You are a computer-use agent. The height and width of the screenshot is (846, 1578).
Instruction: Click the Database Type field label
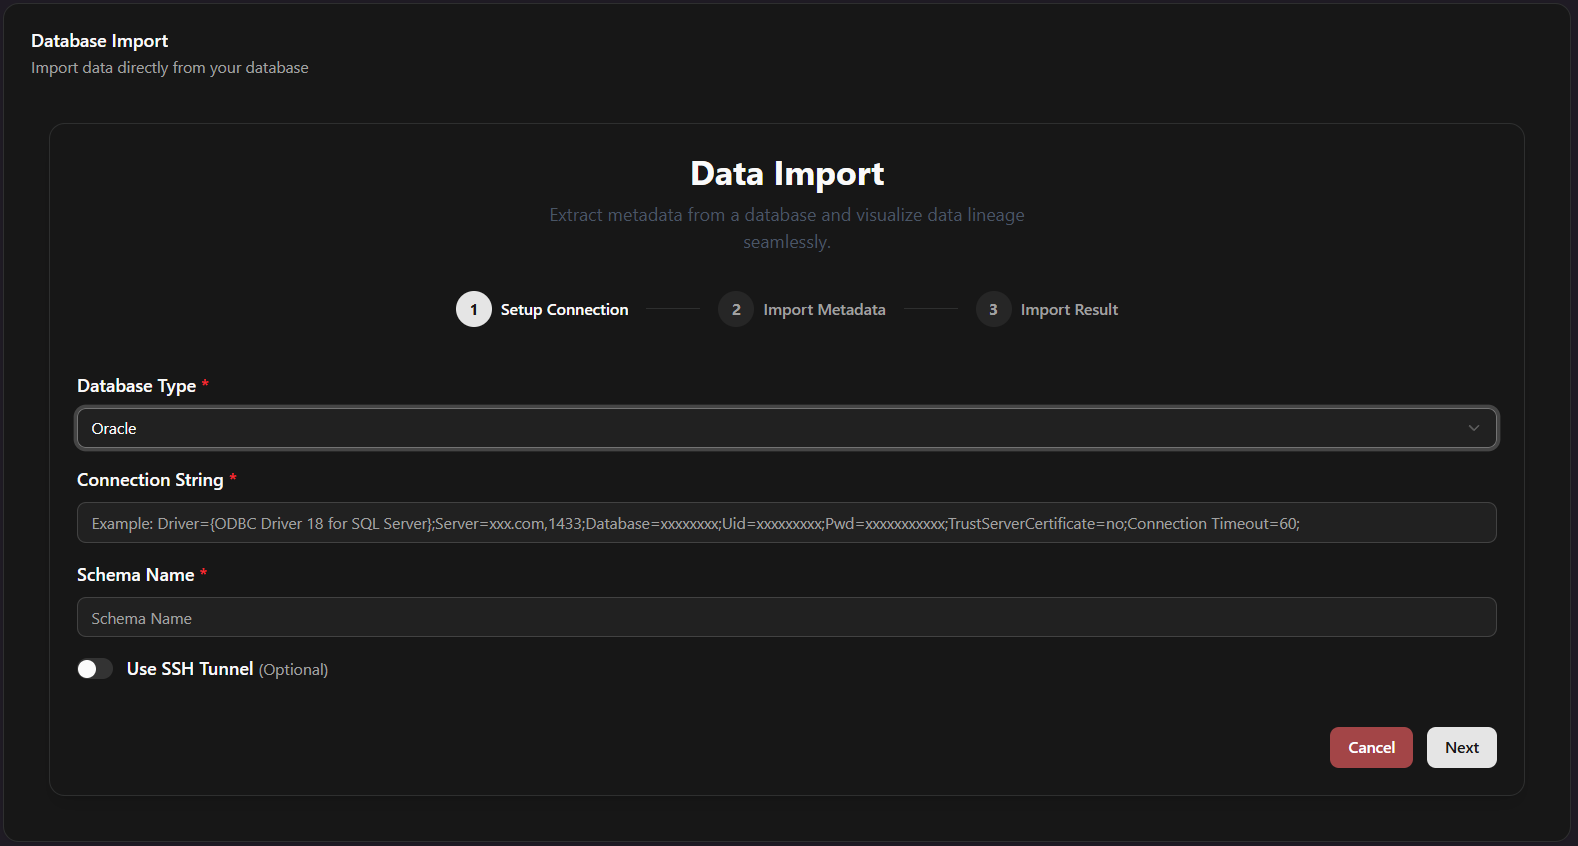tap(136, 386)
